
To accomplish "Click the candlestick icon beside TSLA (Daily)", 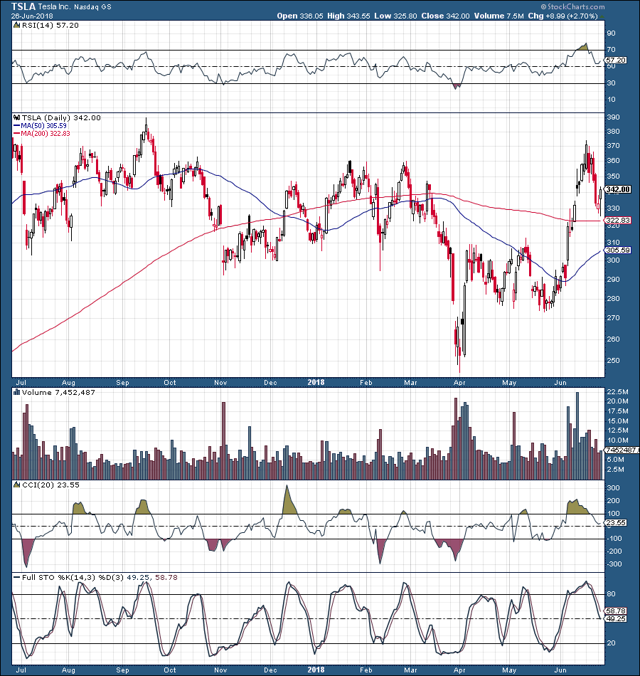I will click(17, 117).
